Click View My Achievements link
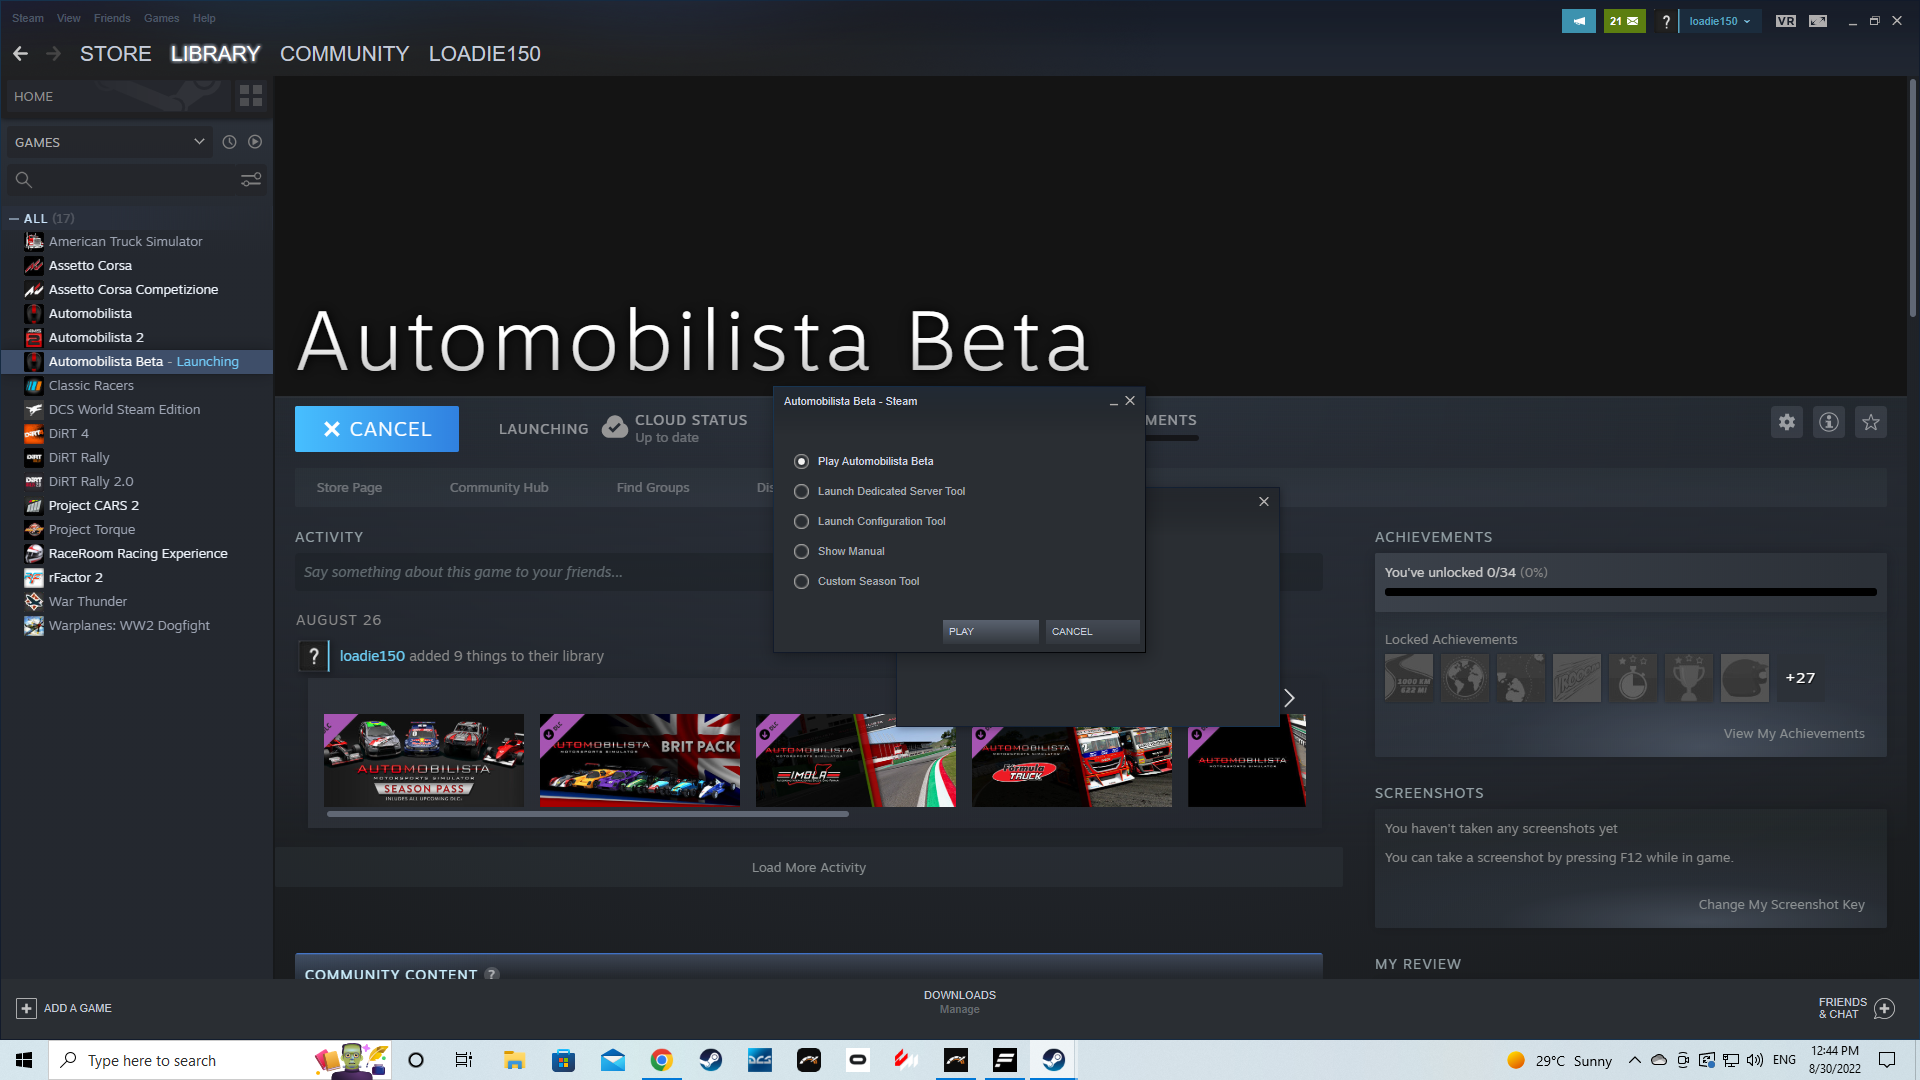The image size is (1920, 1080). click(x=1794, y=734)
